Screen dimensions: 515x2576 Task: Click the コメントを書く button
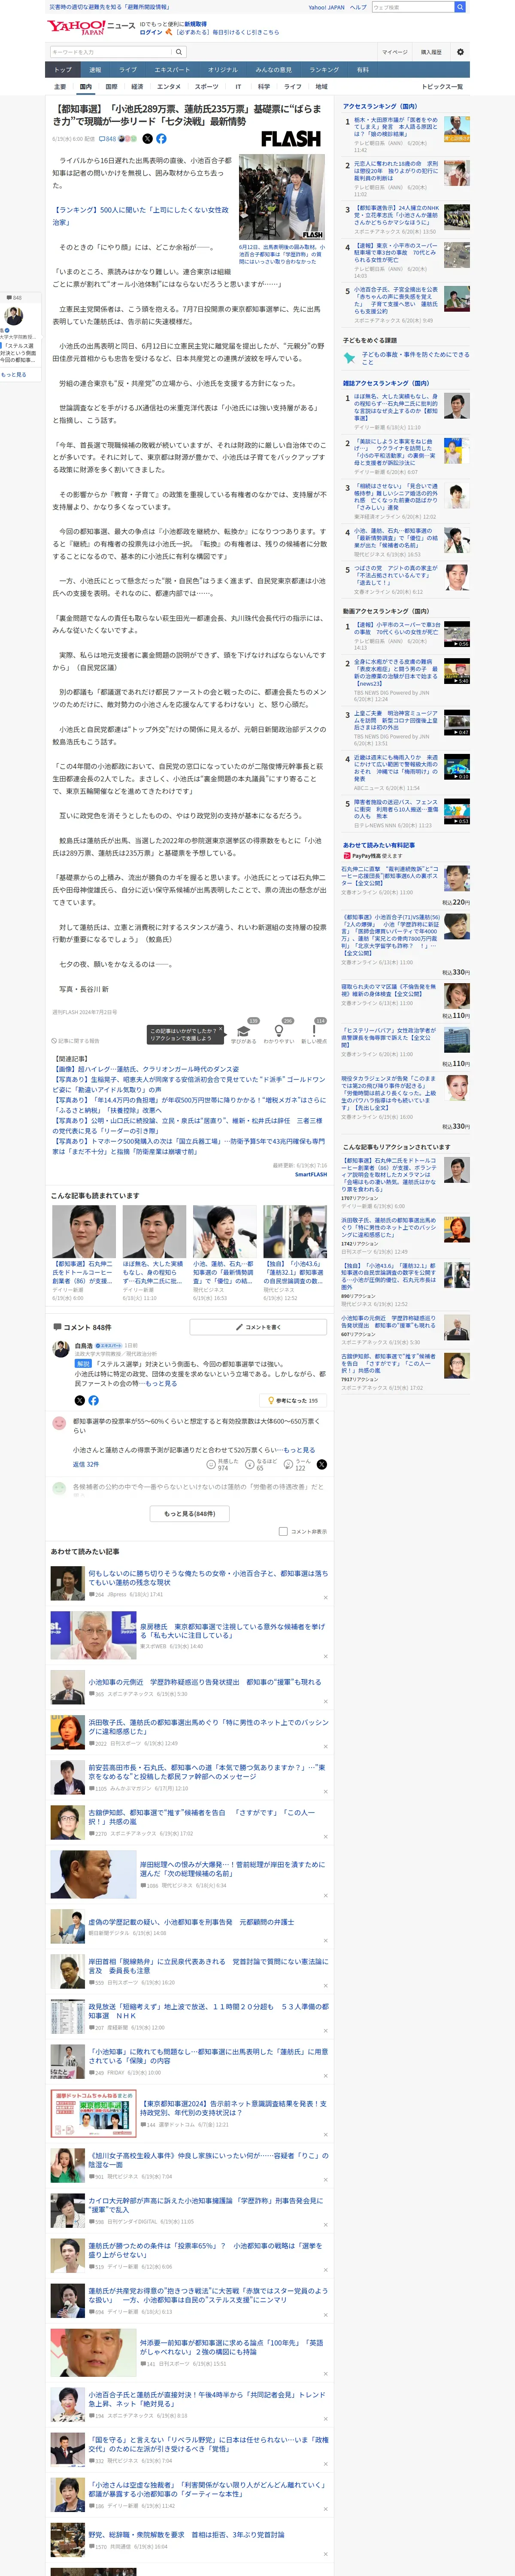258,1327
